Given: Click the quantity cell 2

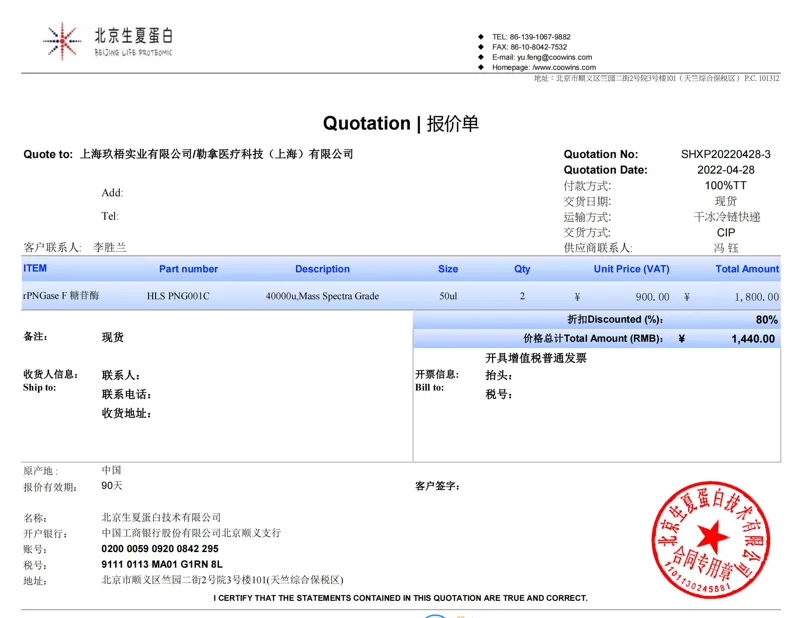Looking at the screenshot, I should 522,296.
